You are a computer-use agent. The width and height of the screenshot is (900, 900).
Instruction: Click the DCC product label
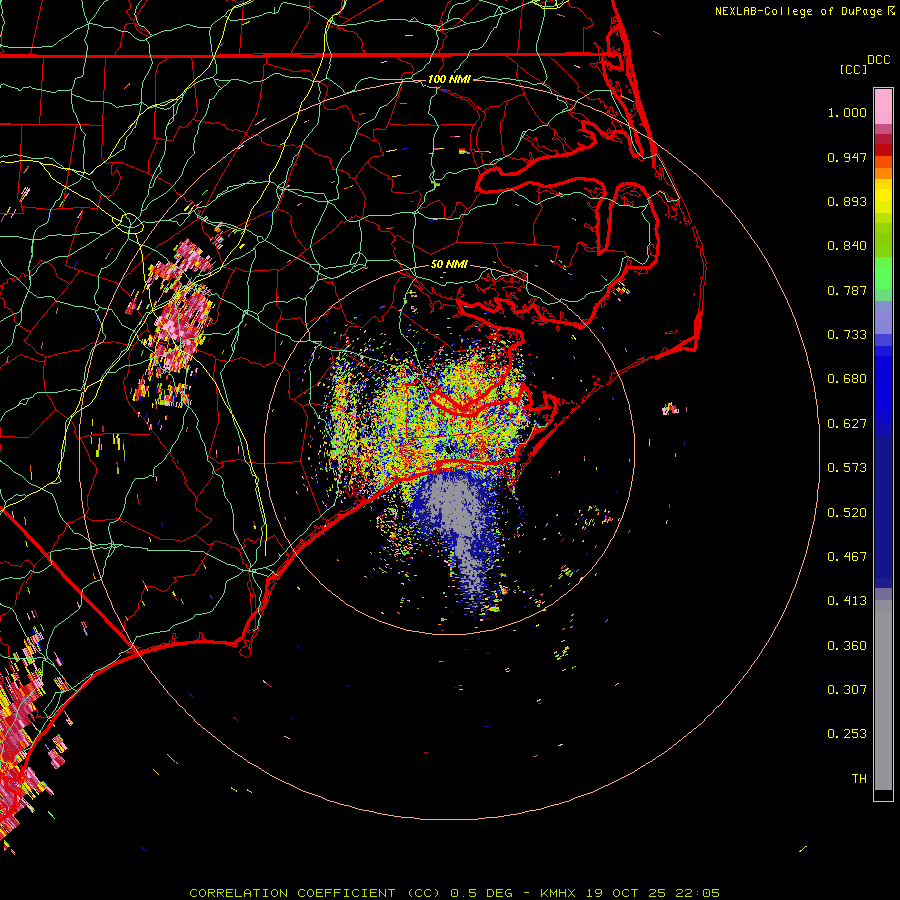coord(878,60)
